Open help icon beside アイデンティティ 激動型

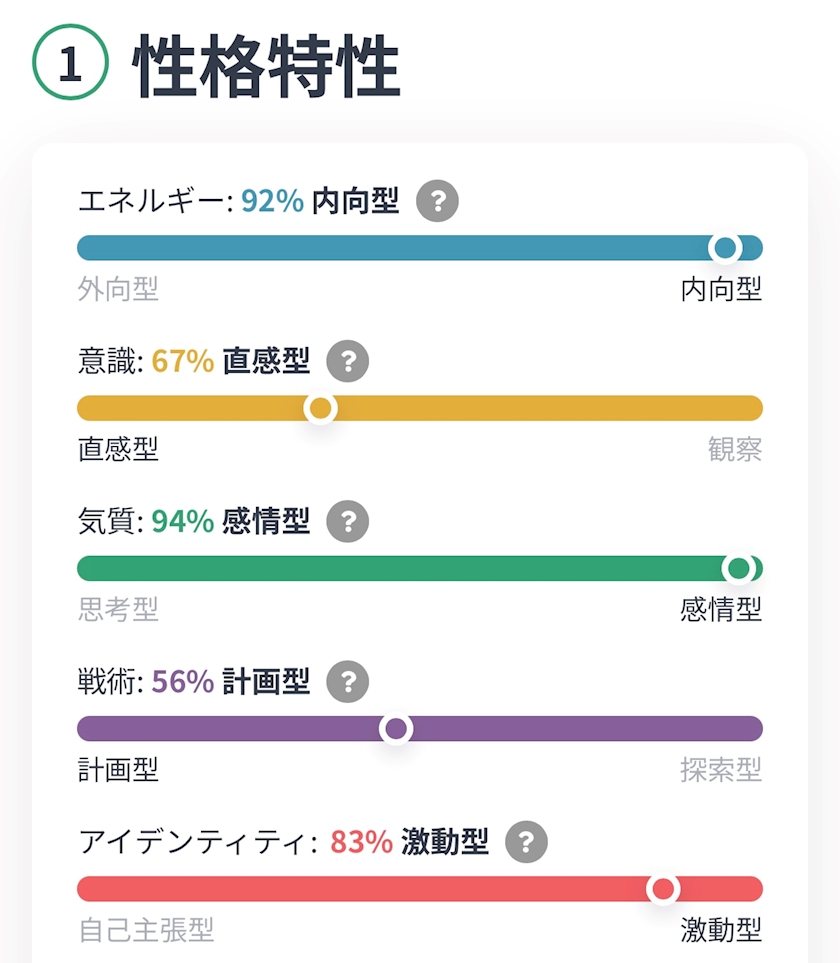tap(527, 842)
